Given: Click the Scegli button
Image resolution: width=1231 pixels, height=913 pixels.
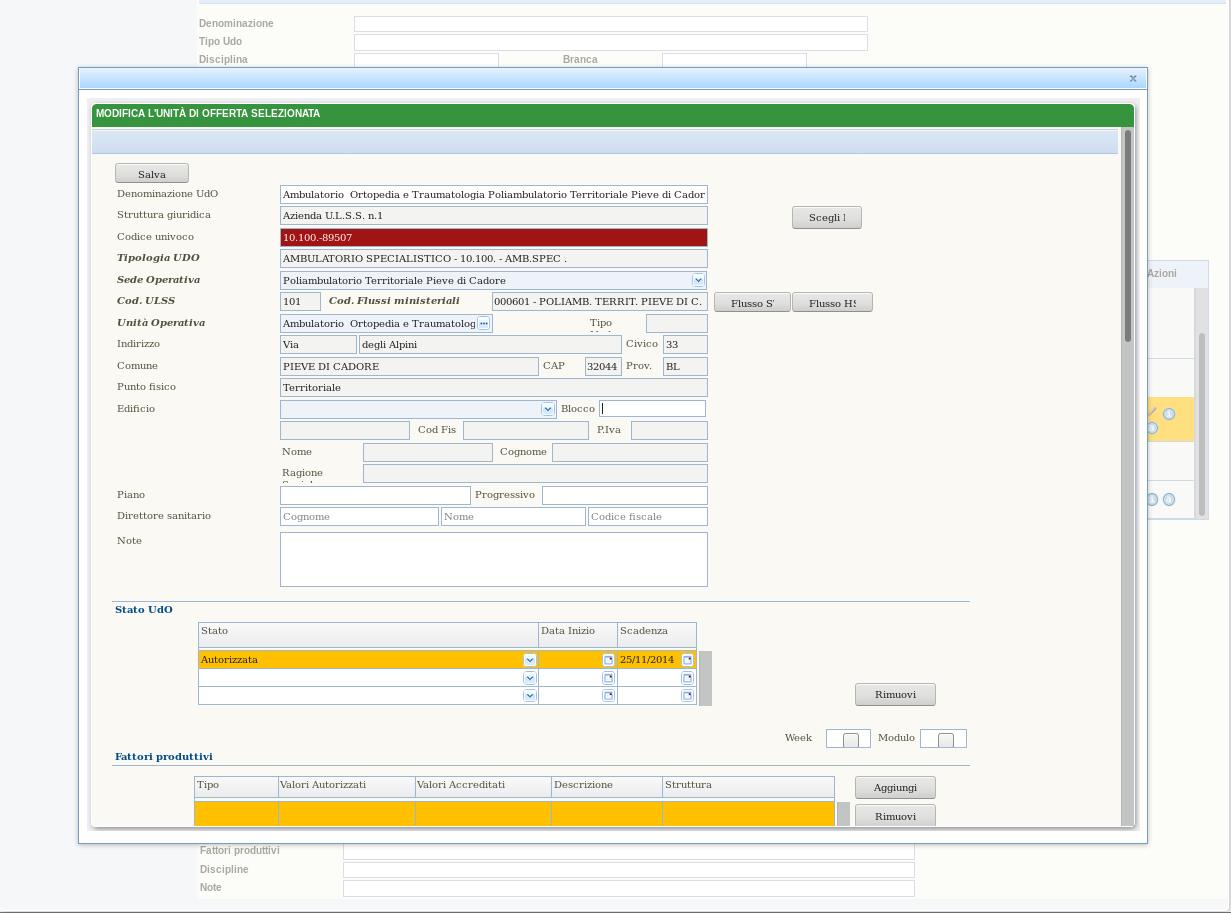Looking at the screenshot, I should (x=826, y=218).
